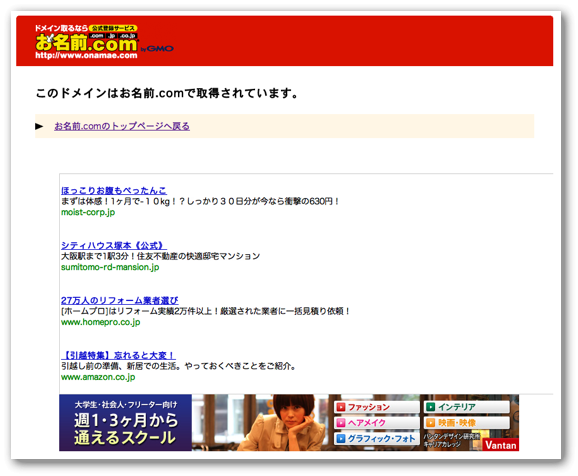
Task: Click the まずは体感！1ヶ月で-10kg ad description
Action: pyautogui.click(x=200, y=201)
